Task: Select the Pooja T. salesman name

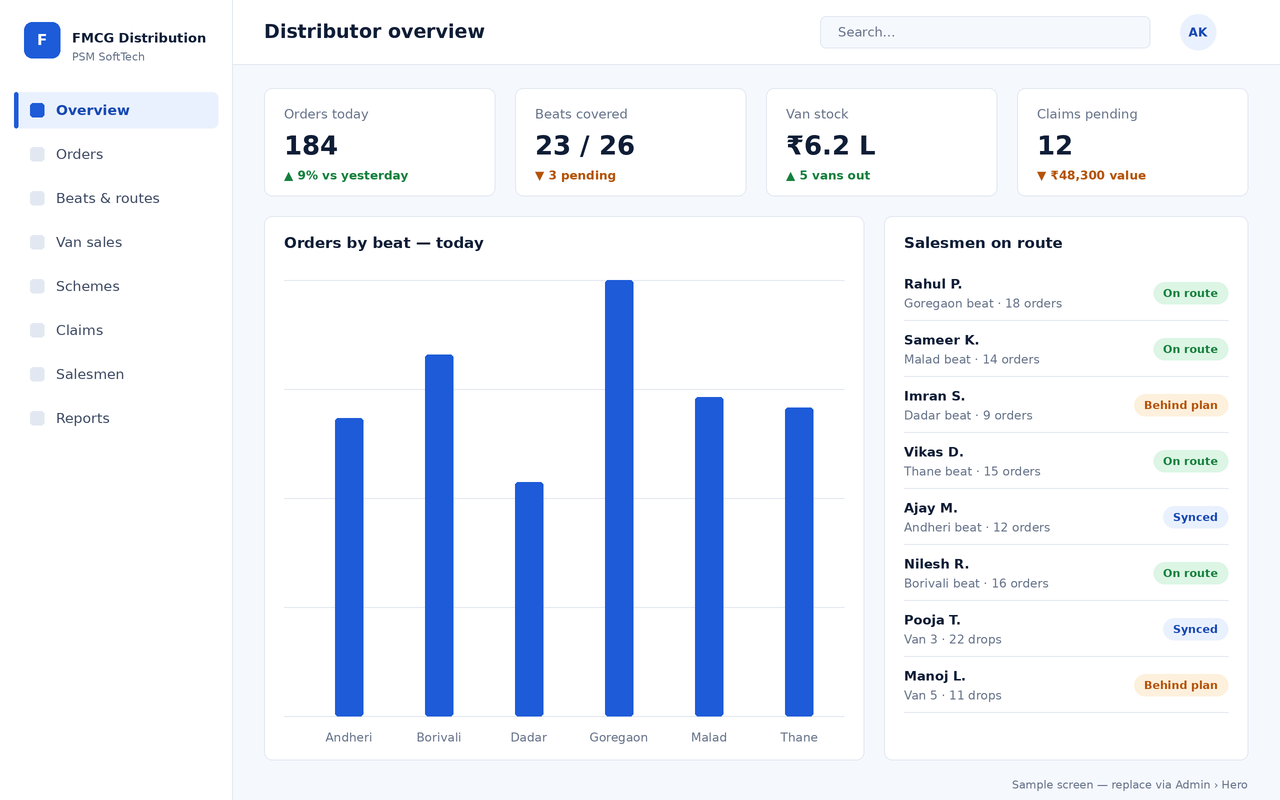Action: pos(932,620)
